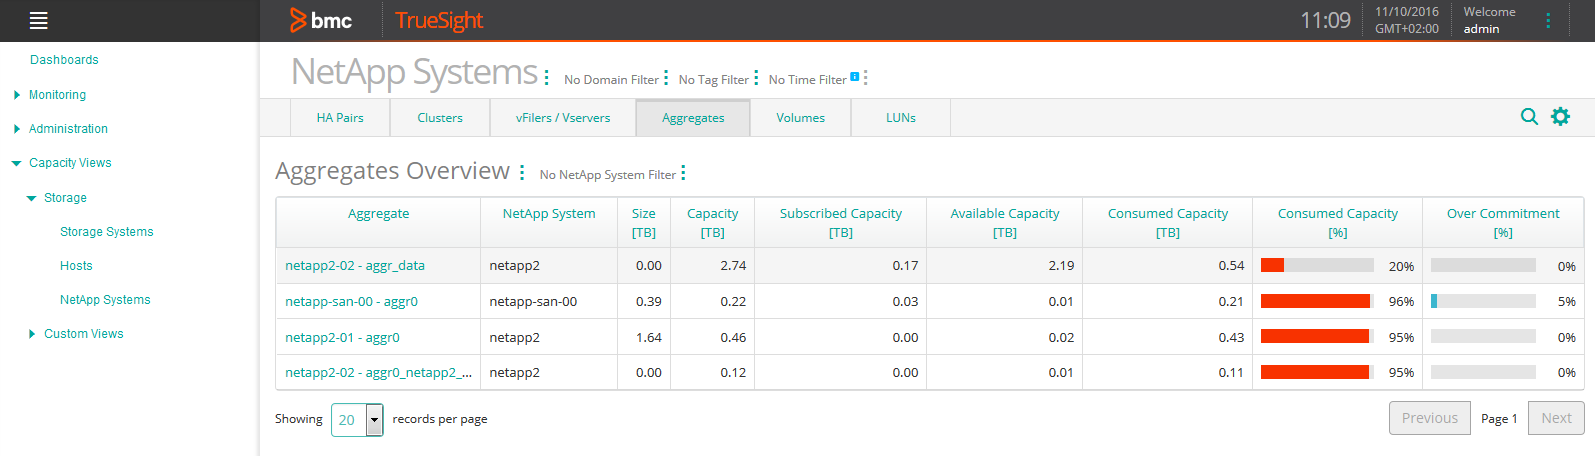Viewport: 1595px width, 456px height.
Task: Click the No Time Filter label
Action: [x=807, y=80]
